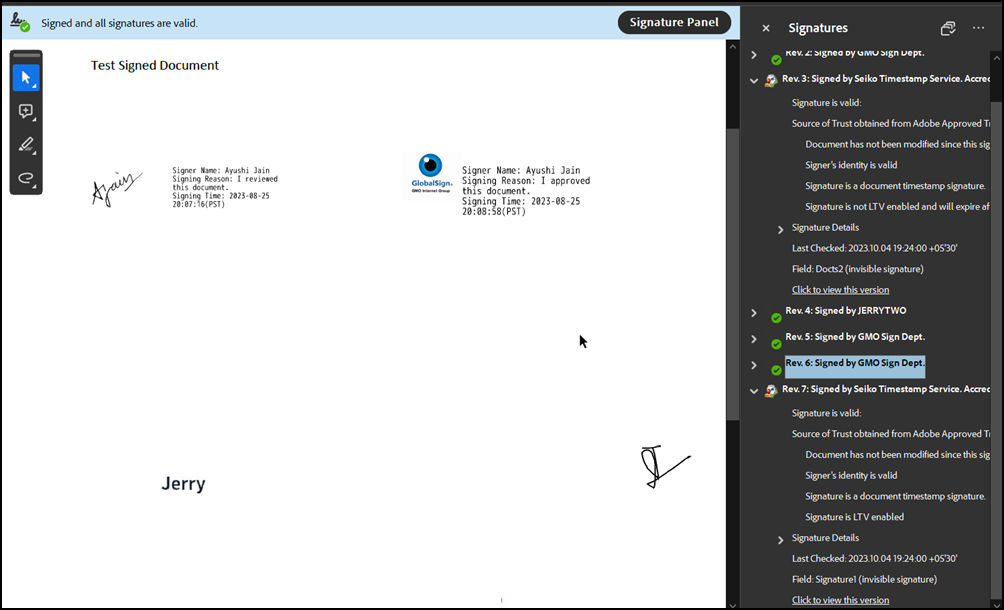Image resolution: width=1004 pixels, height=610 pixels.
Task: Pick the freehand draw loop tool
Action: (26, 178)
